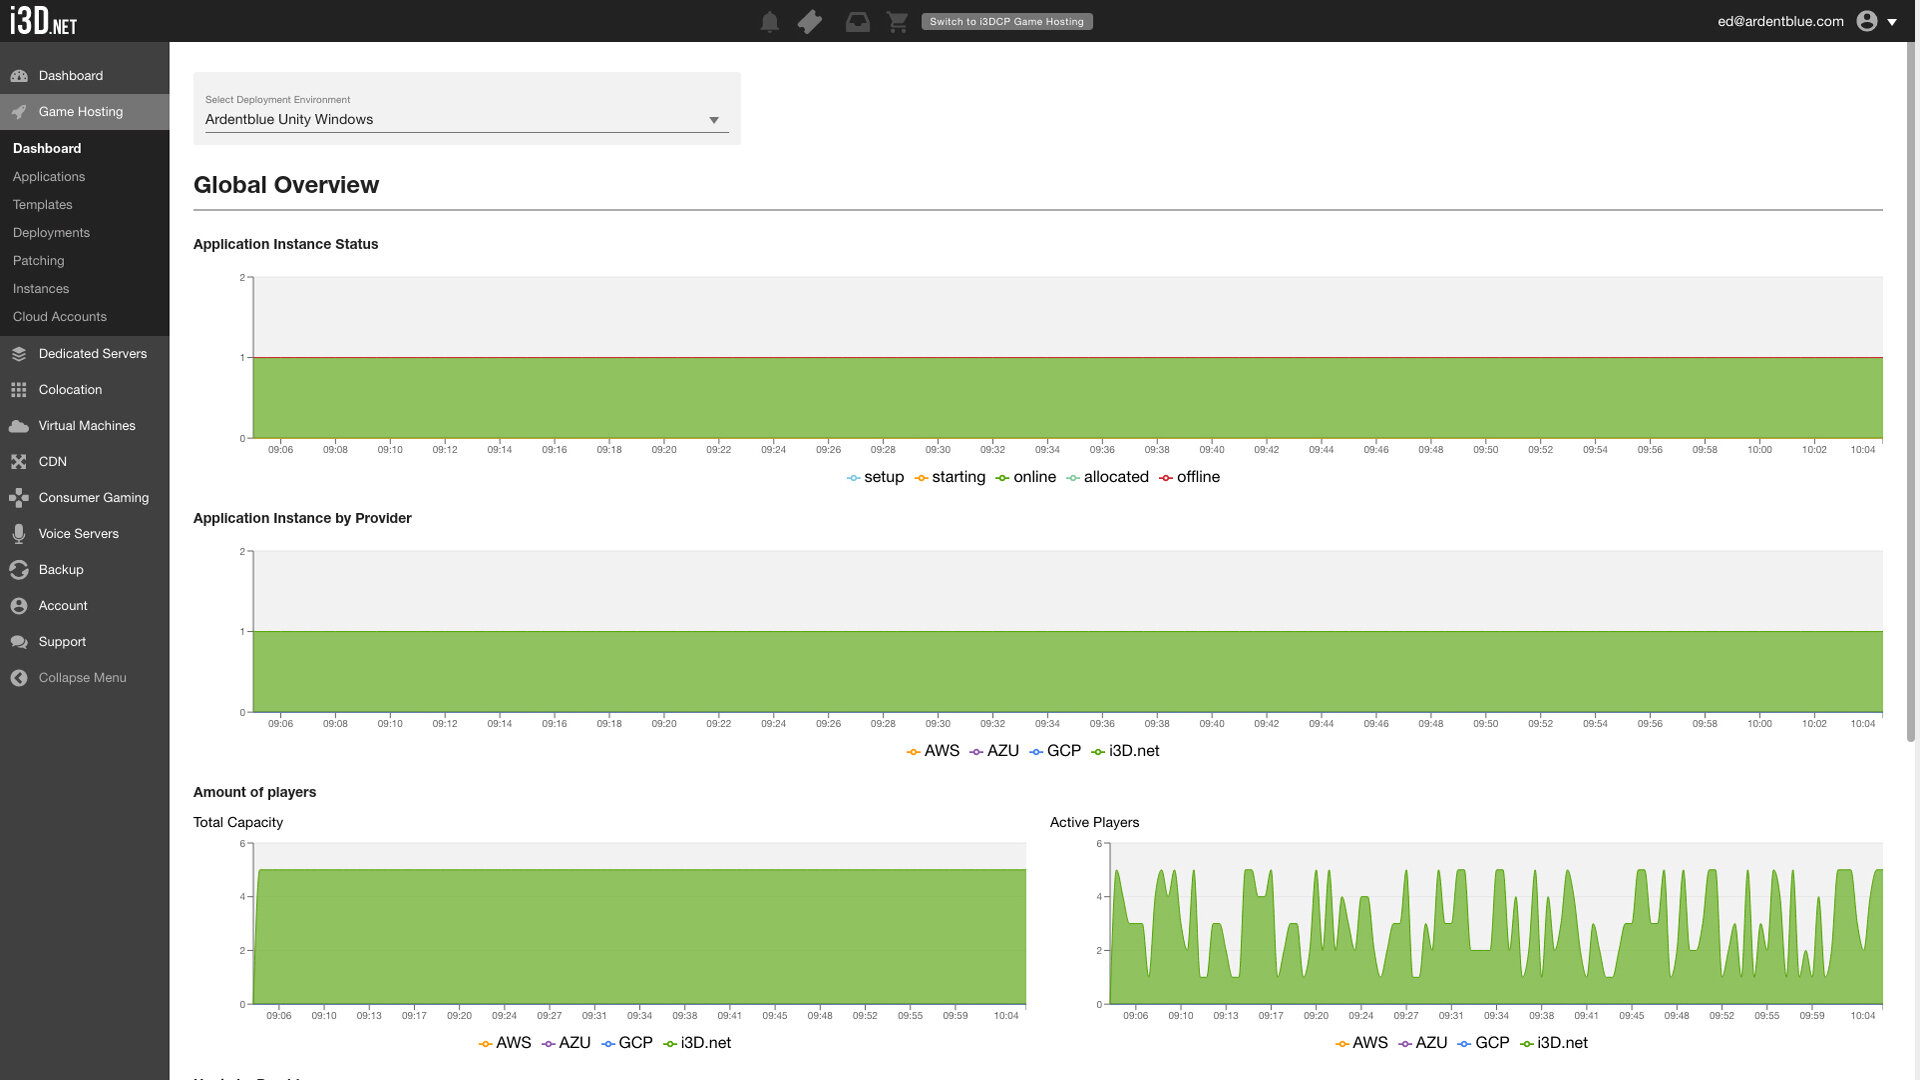Click the Account person icon

click(x=19, y=606)
